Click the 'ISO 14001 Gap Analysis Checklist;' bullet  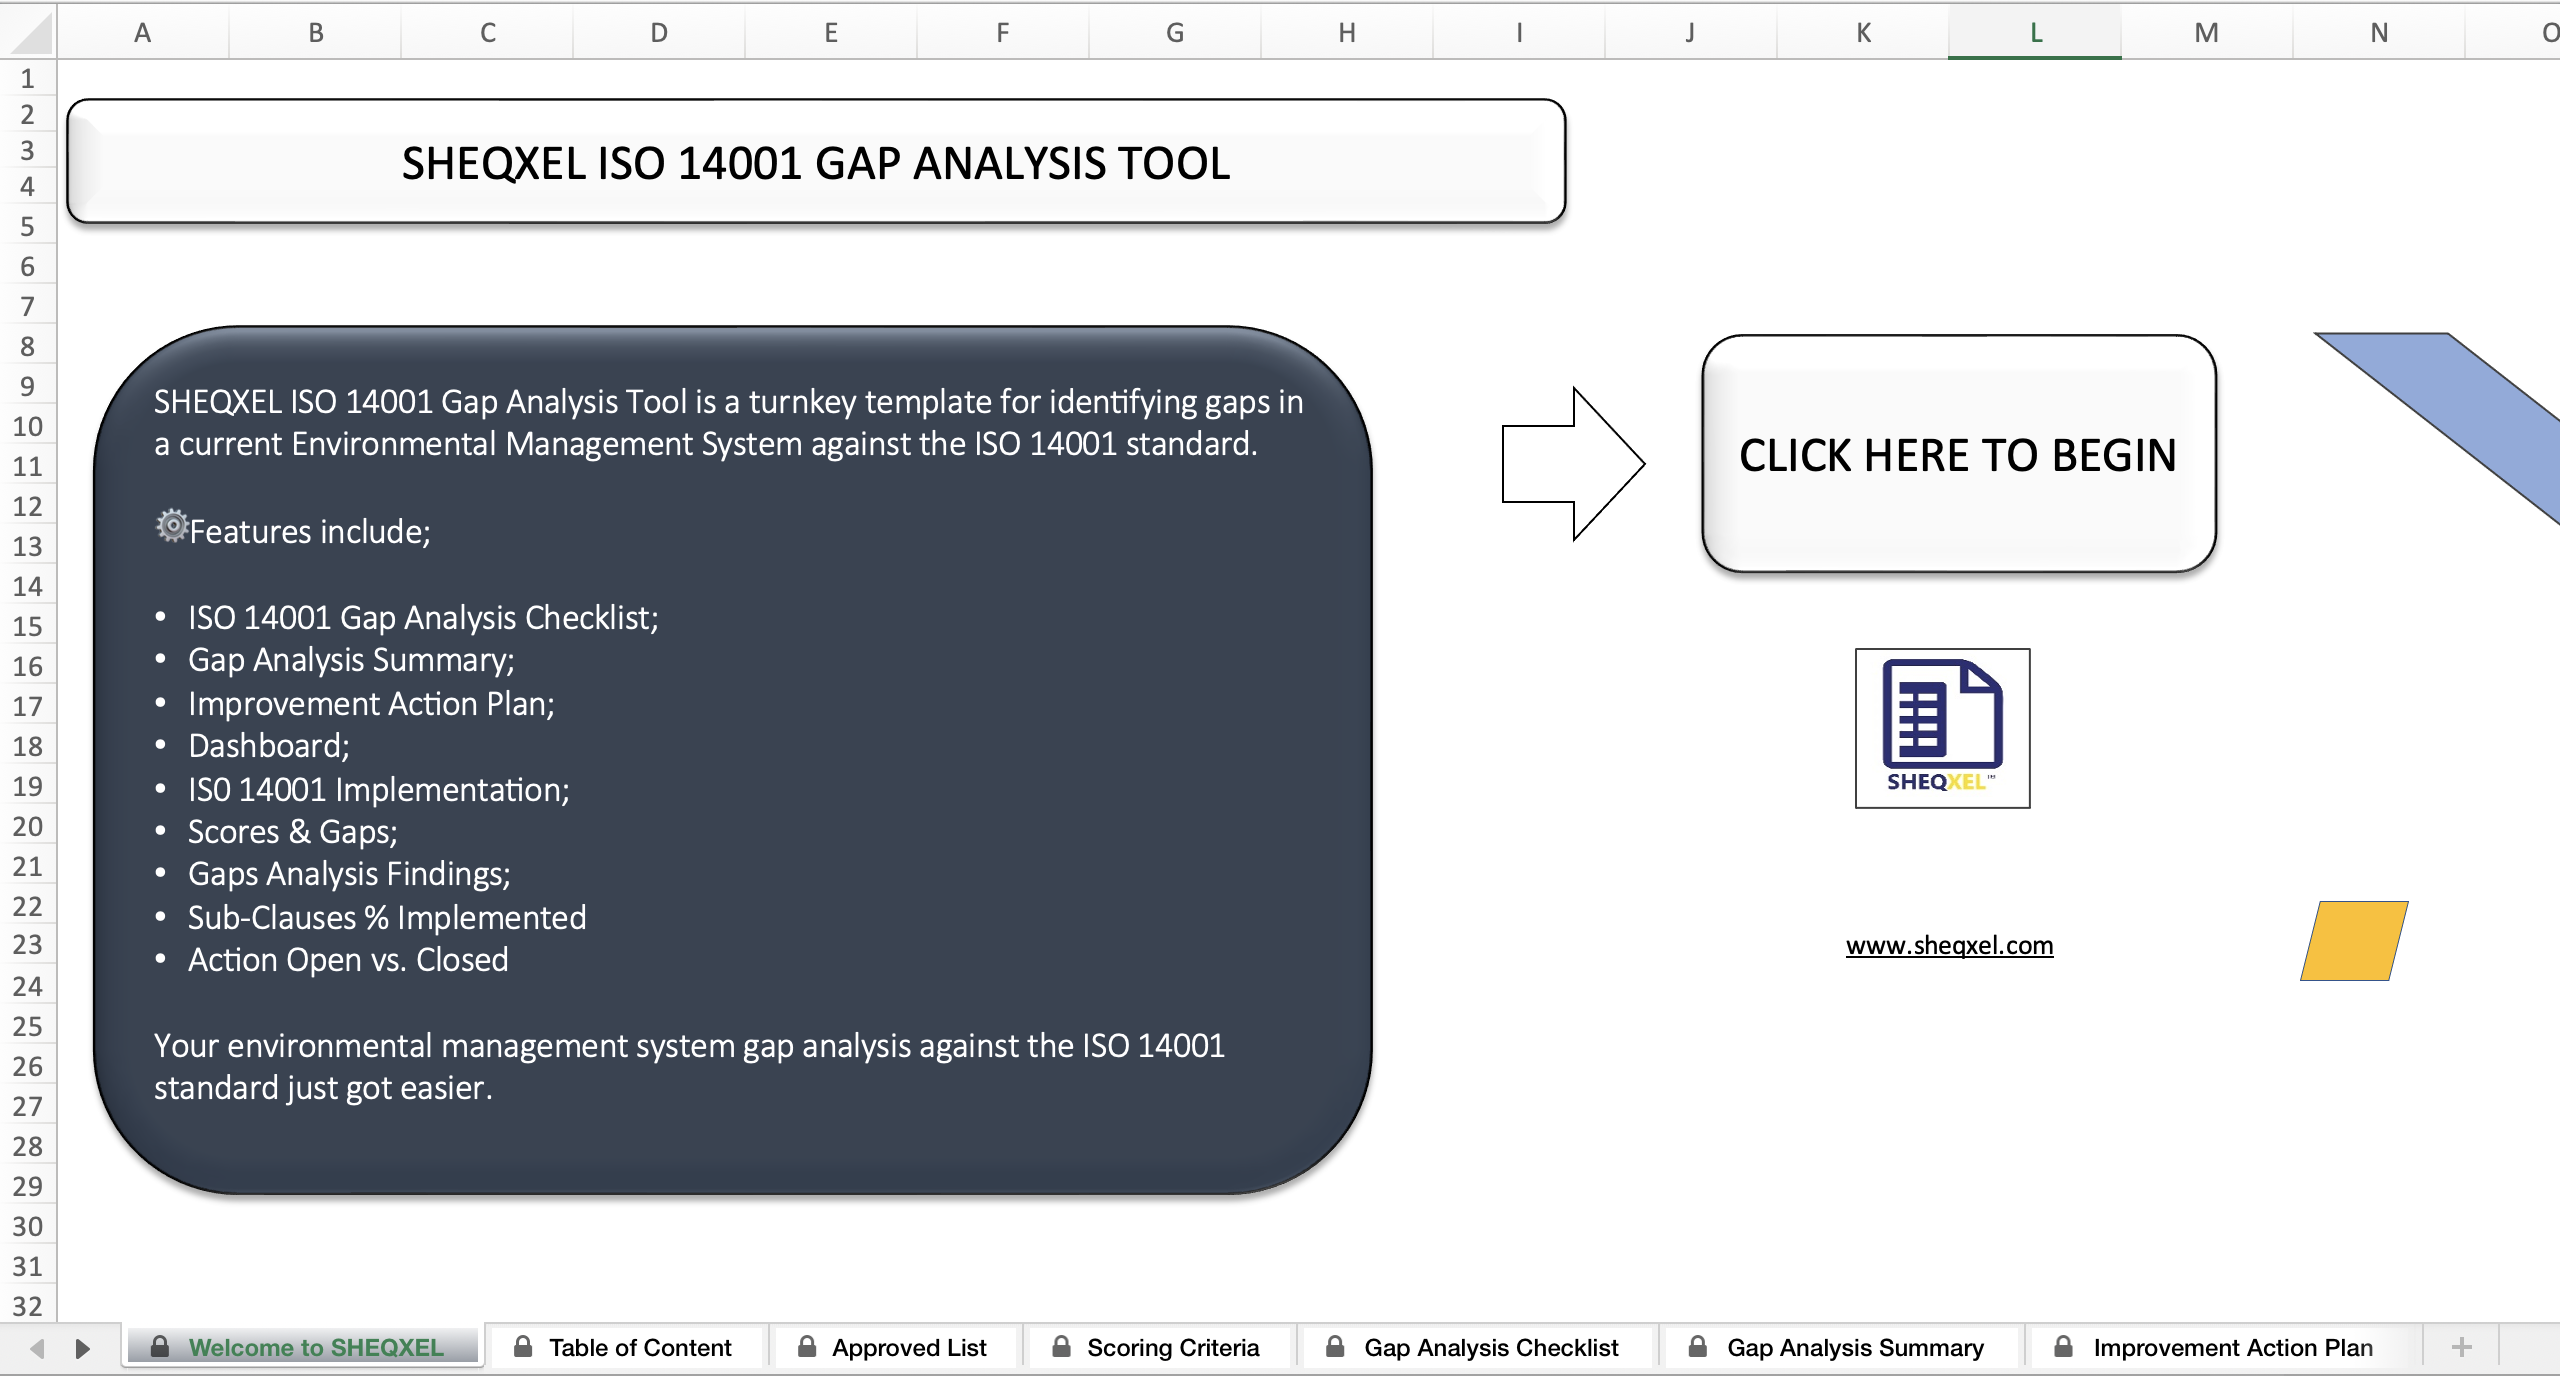(423, 617)
